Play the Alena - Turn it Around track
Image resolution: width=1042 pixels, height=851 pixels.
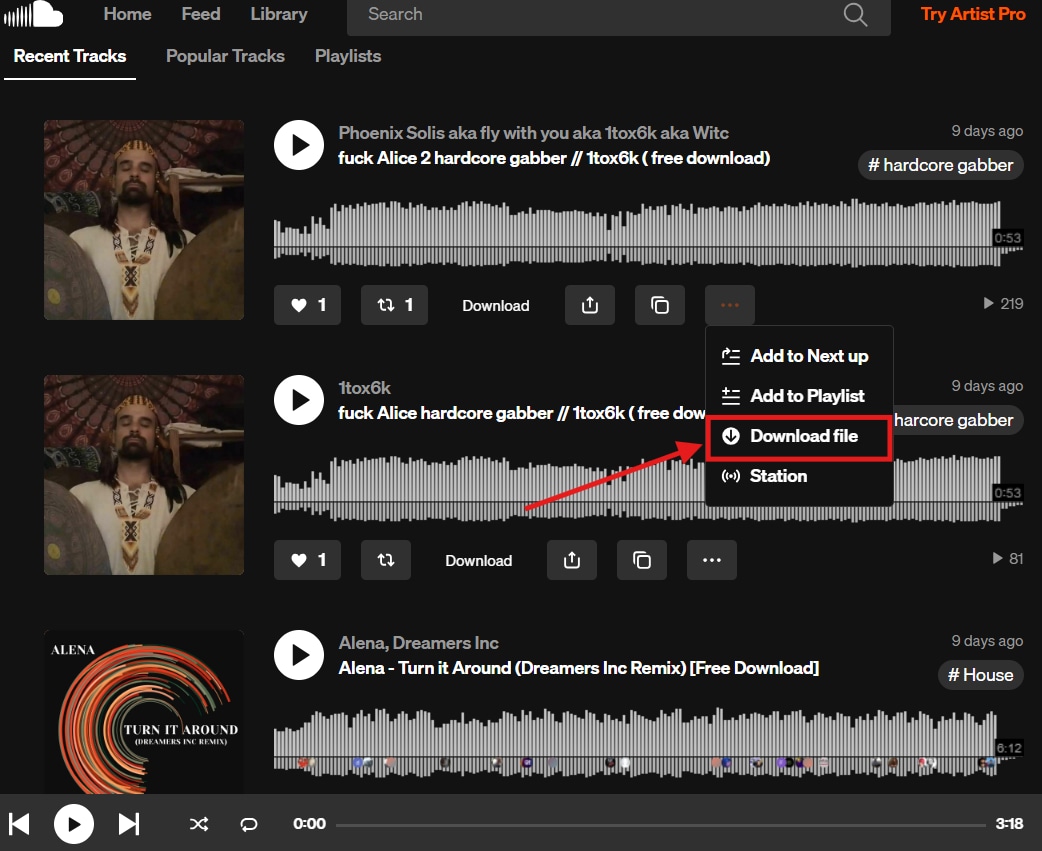coord(298,655)
